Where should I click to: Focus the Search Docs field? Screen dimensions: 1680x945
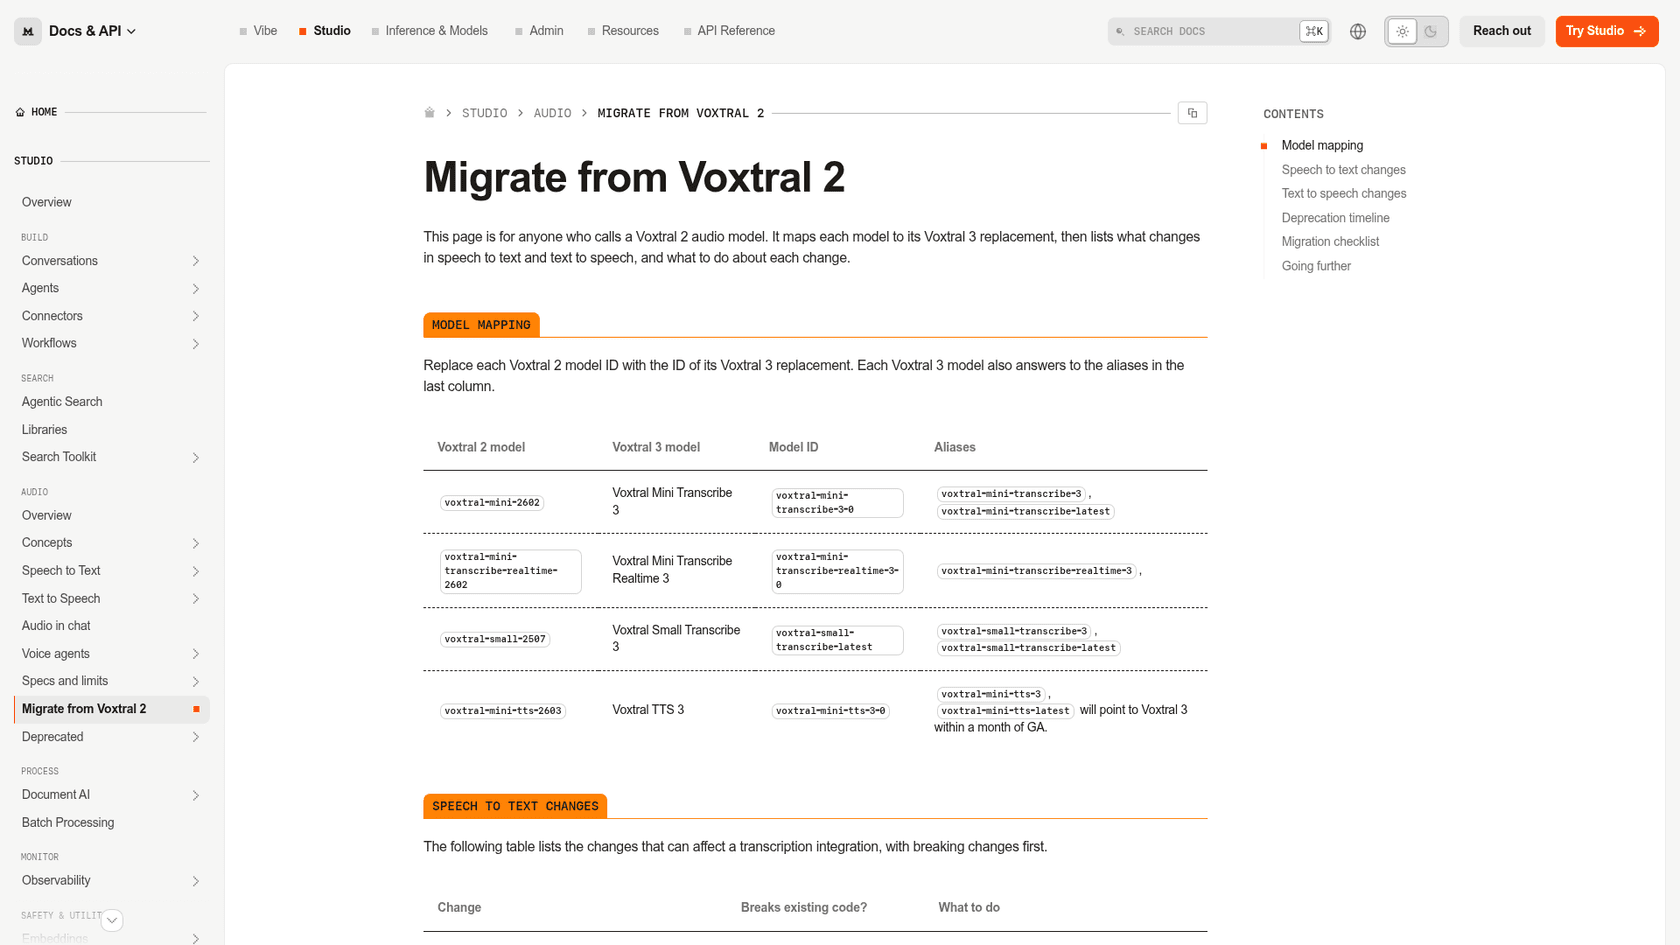pyautogui.click(x=1218, y=31)
